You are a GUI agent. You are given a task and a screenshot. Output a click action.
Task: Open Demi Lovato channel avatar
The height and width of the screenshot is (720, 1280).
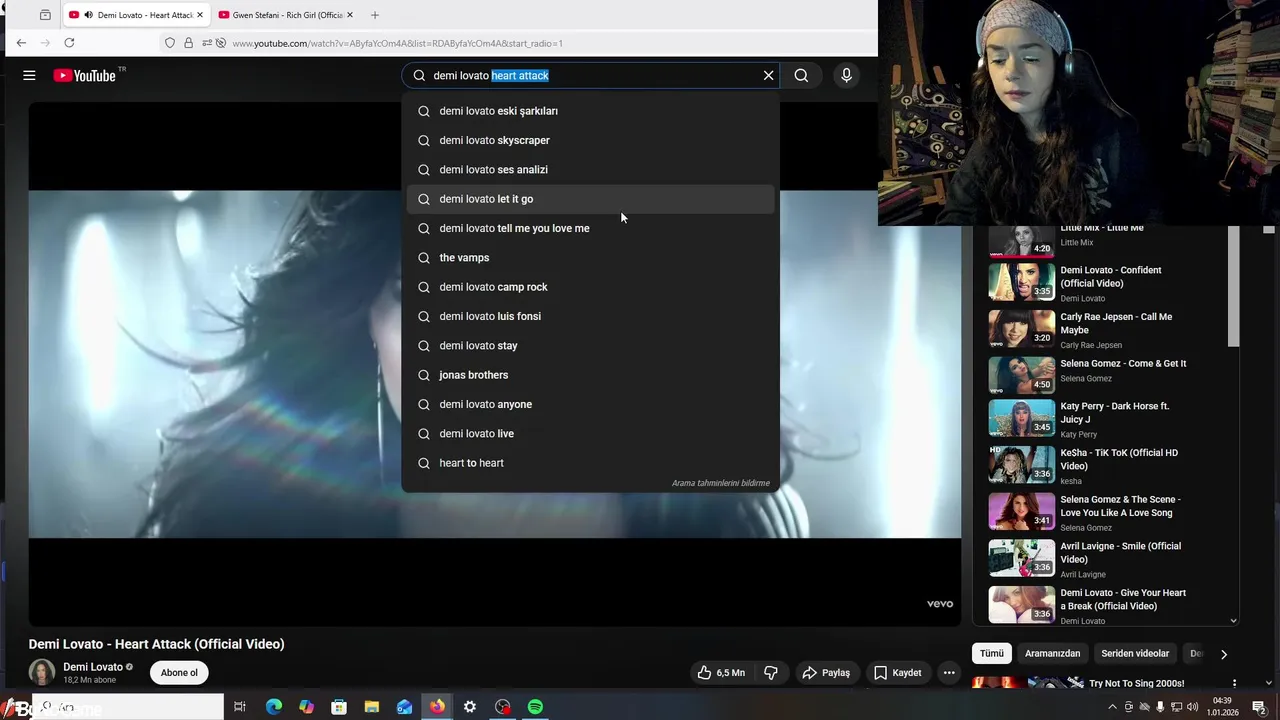(42, 673)
